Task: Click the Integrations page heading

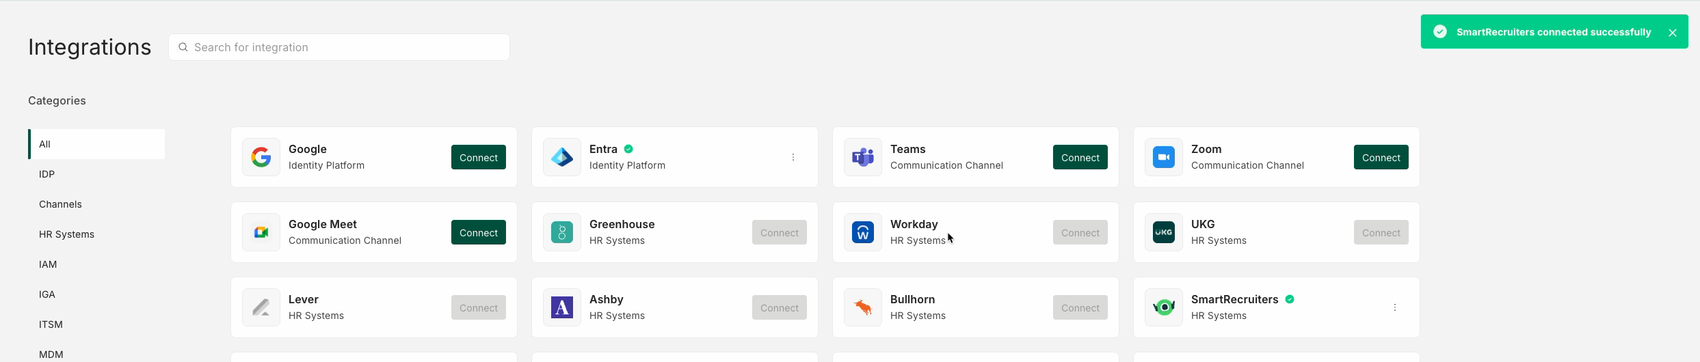Action: click(x=90, y=47)
